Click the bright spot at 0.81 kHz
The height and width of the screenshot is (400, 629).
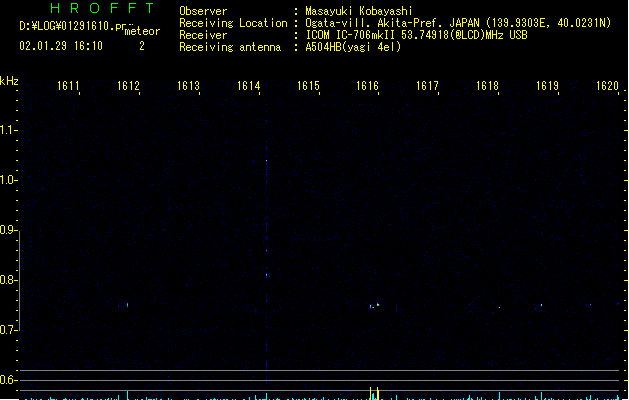pyautogui.click(x=266, y=276)
